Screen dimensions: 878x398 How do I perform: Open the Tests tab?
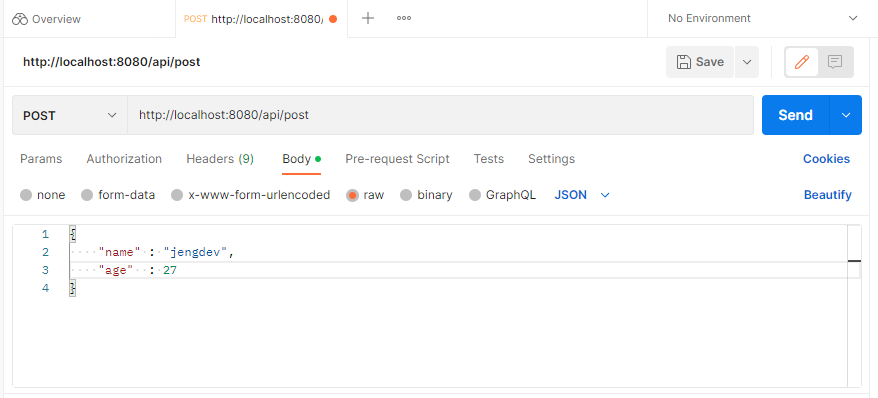pos(488,159)
